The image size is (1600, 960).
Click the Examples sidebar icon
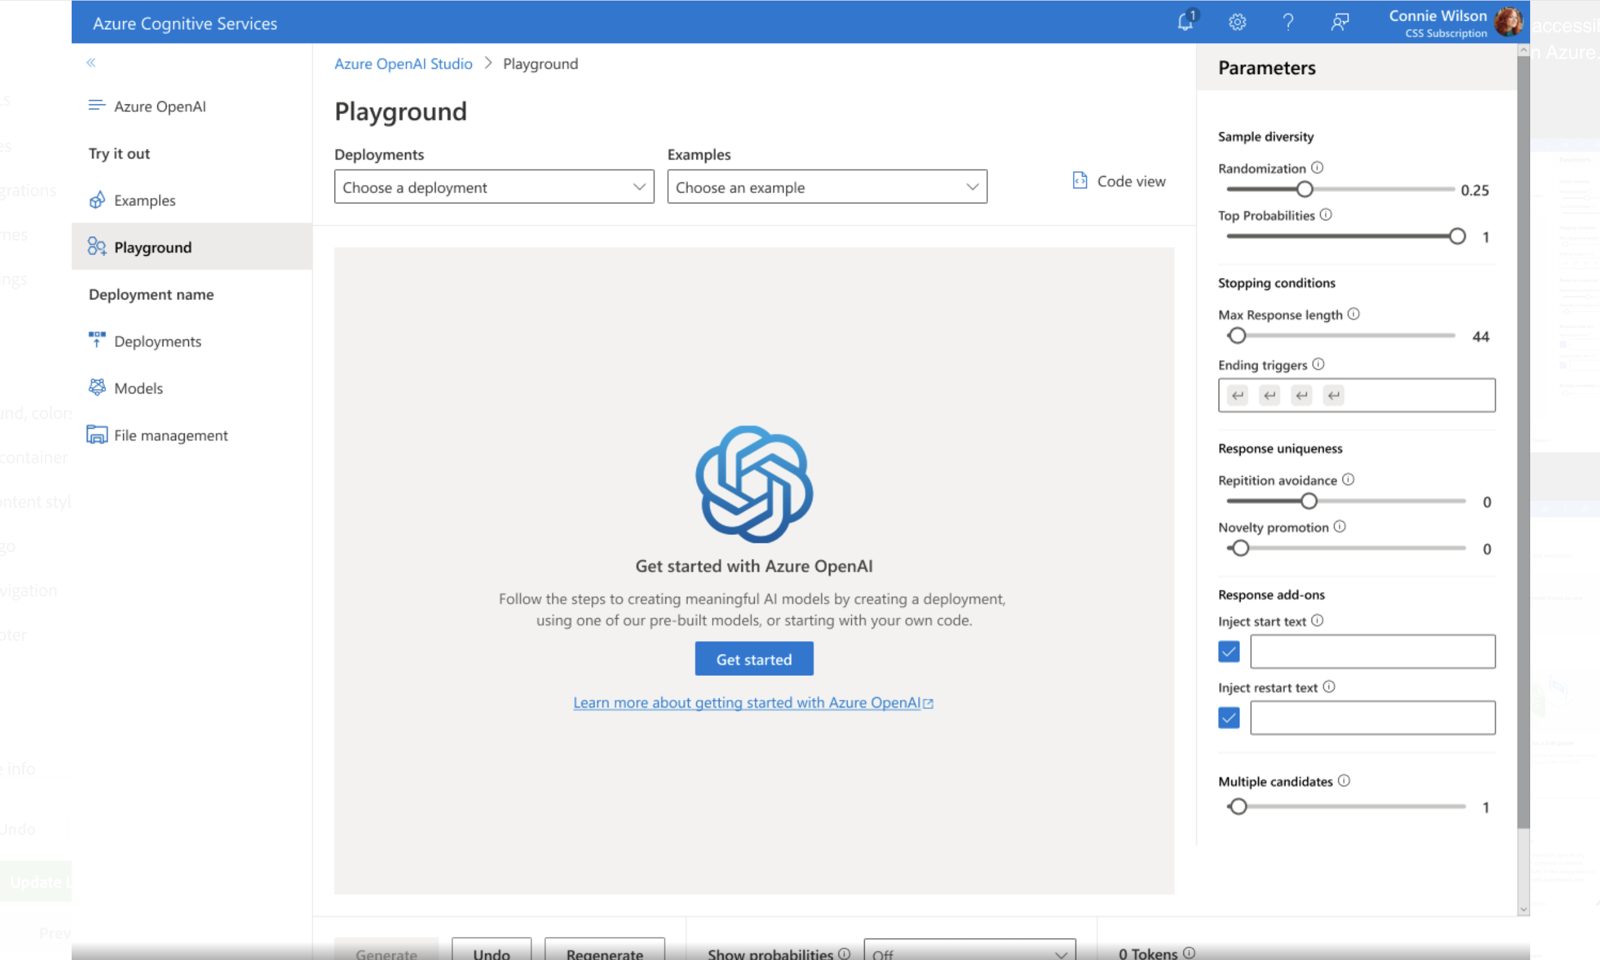[97, 200]
